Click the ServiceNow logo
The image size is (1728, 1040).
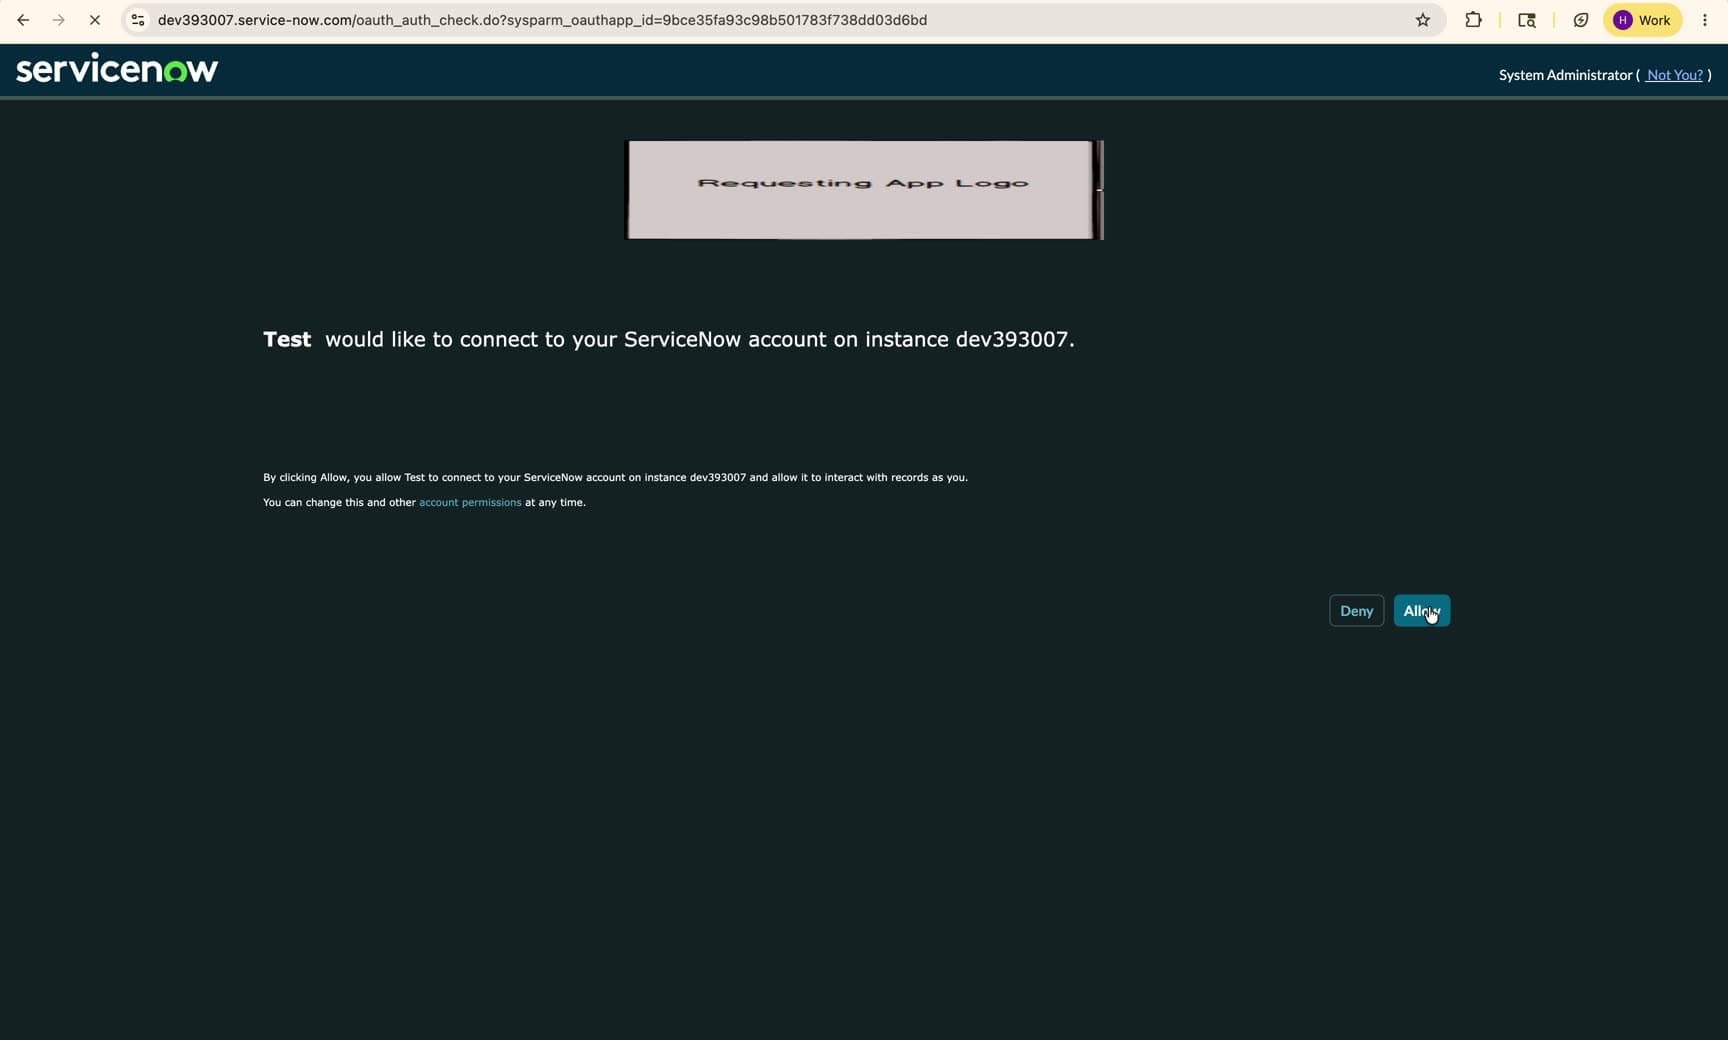(117, 69)
